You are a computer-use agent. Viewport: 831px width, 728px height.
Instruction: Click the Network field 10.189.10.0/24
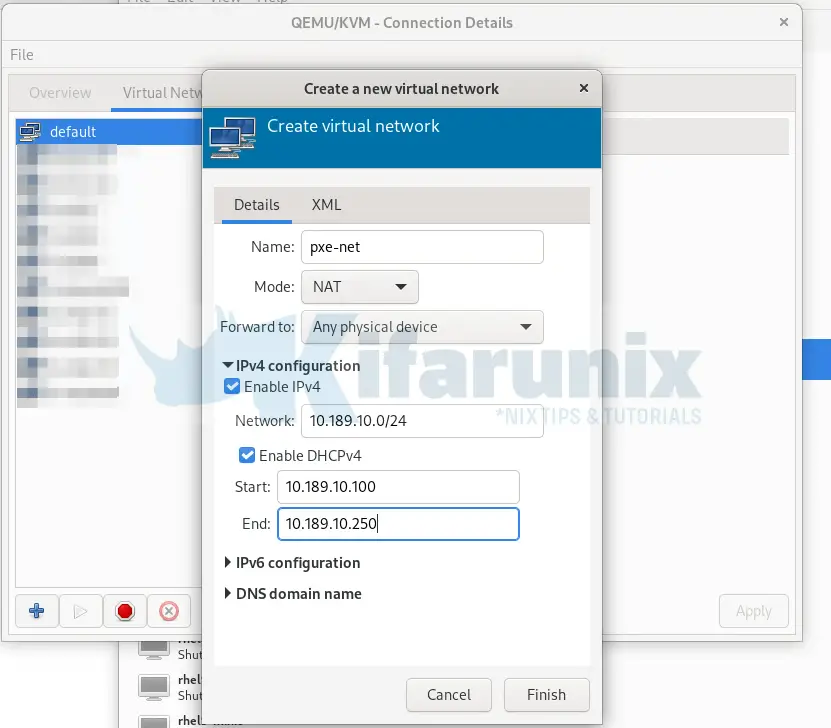pyautogui.click(x=422, y=421)
